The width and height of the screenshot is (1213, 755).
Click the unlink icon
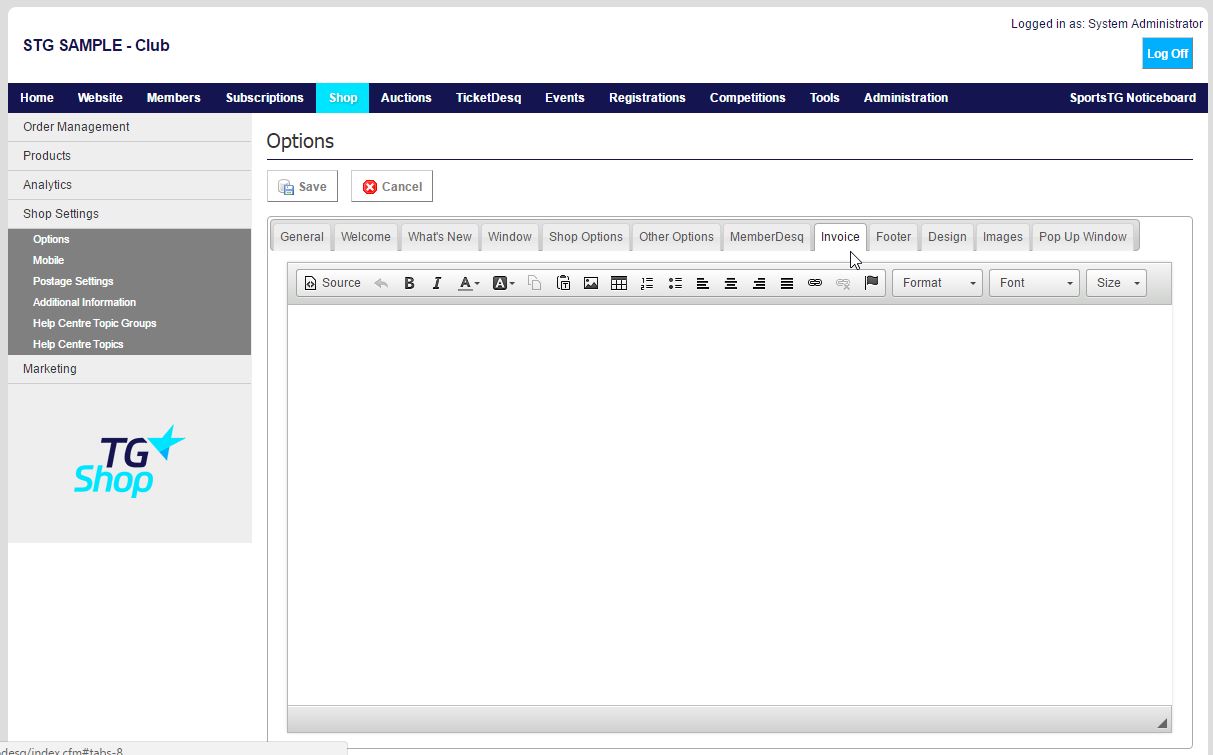[x=843, y=283]
